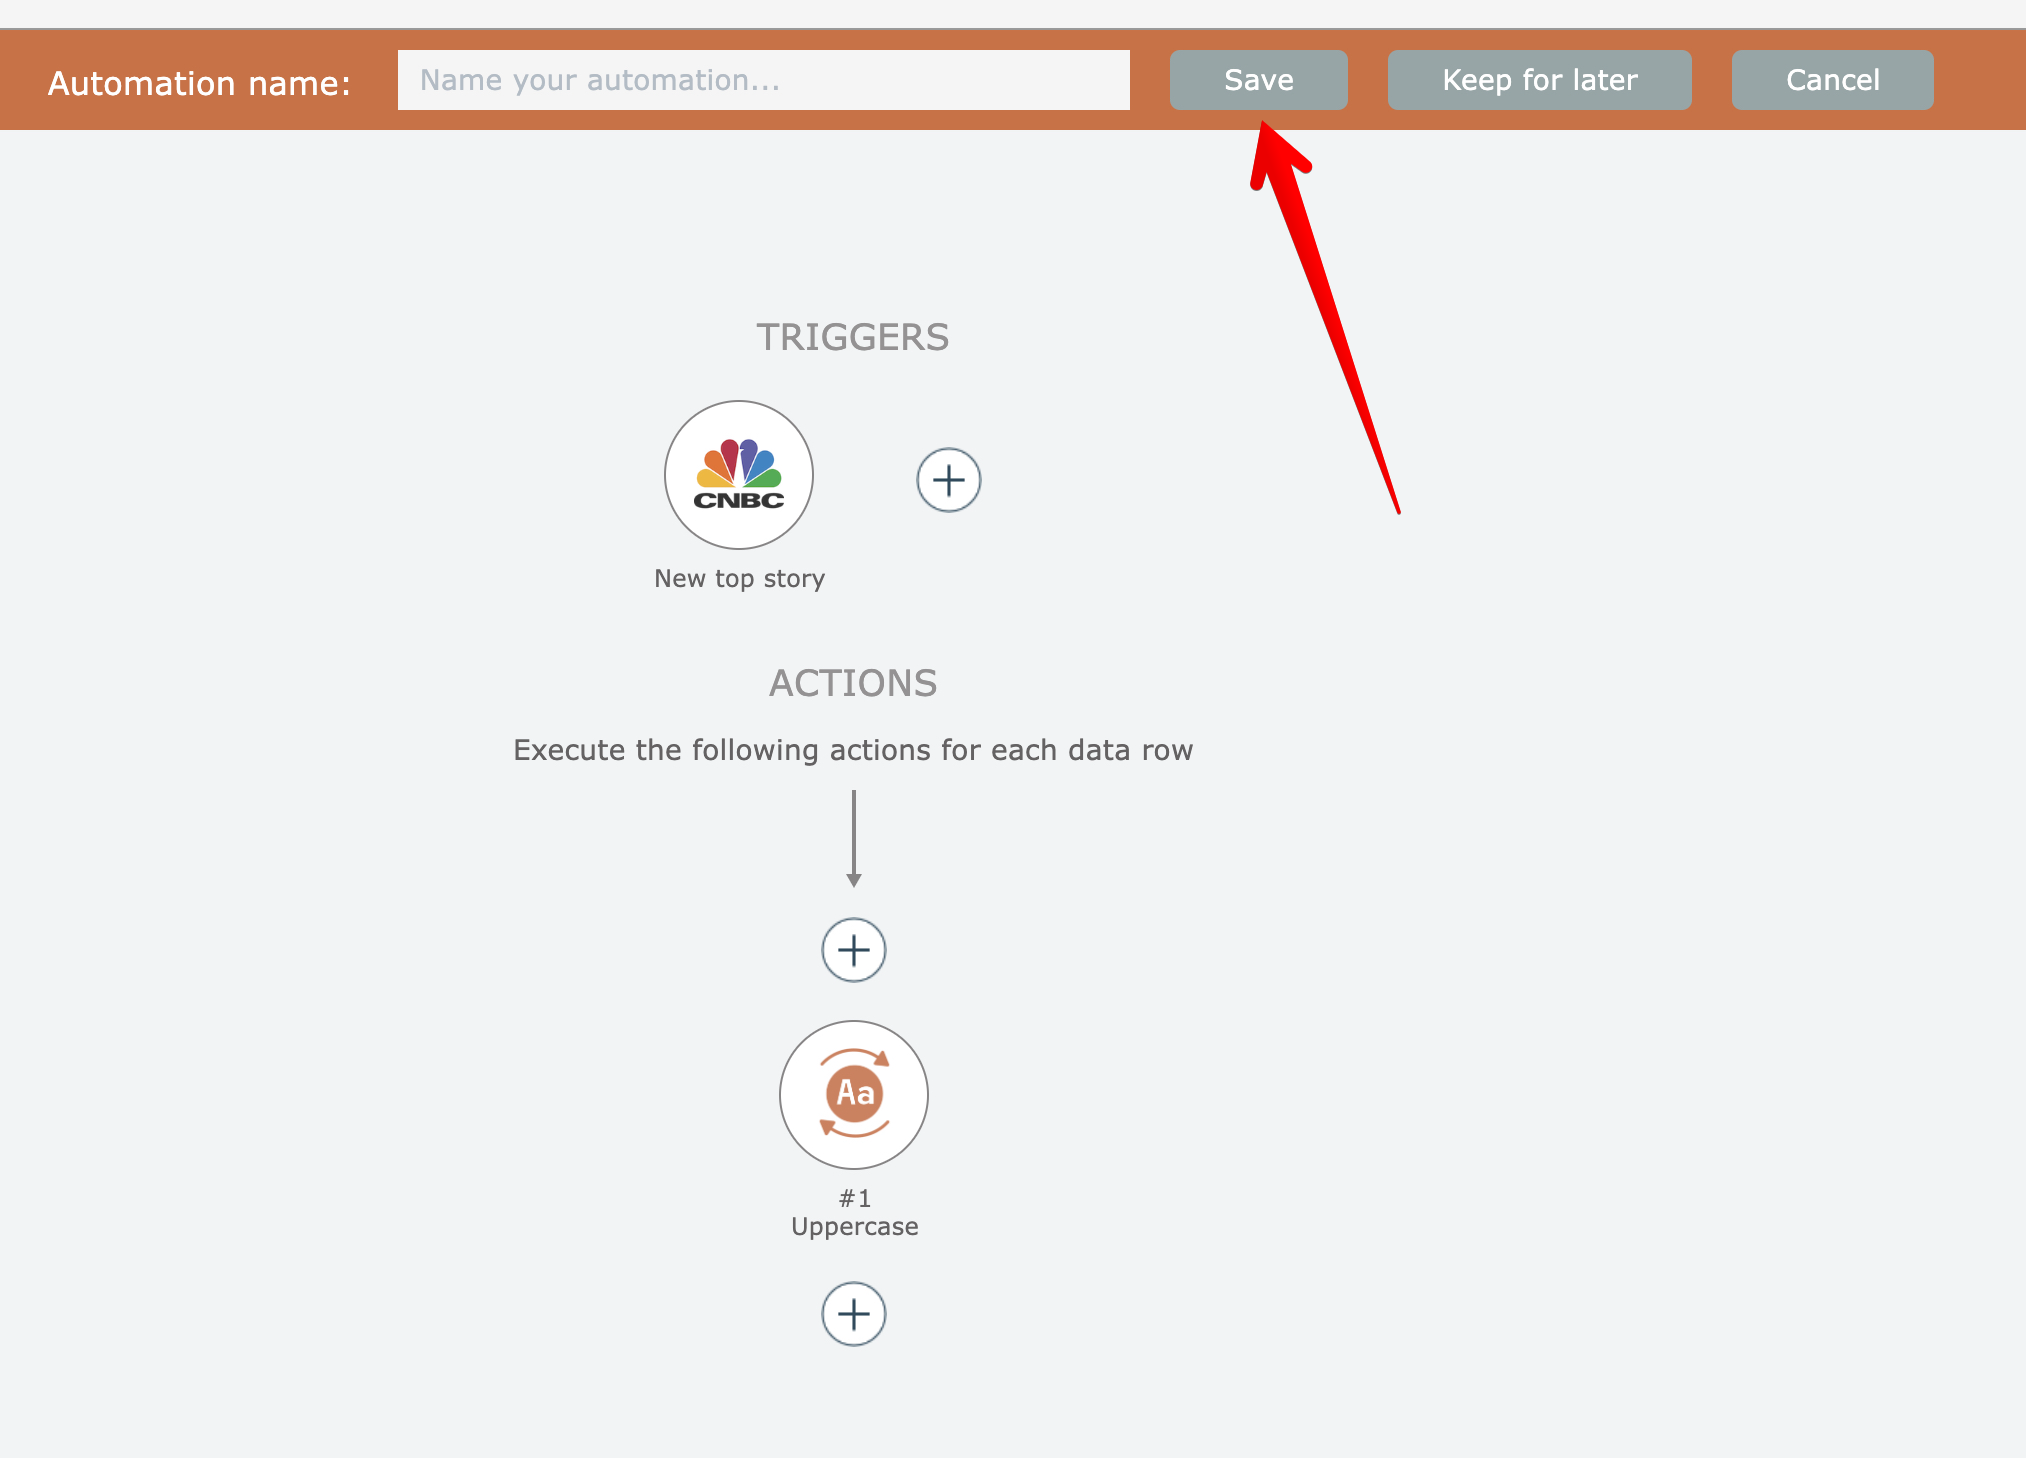Viewport: 2026px width, 1458px height.
Task: Click the empty canvas area below the last plus button
Action: point(853,1410)
